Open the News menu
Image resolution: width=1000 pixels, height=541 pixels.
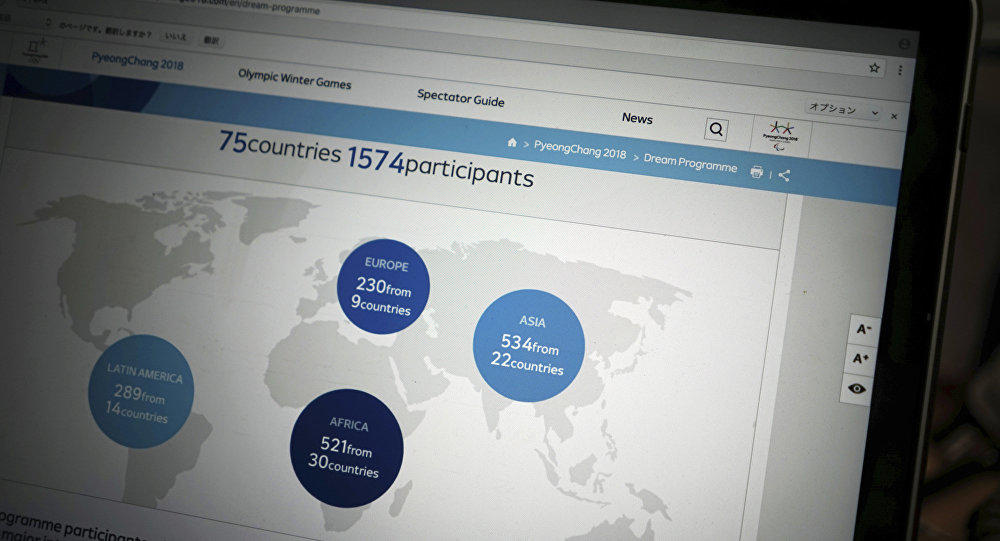click(637, 118)
